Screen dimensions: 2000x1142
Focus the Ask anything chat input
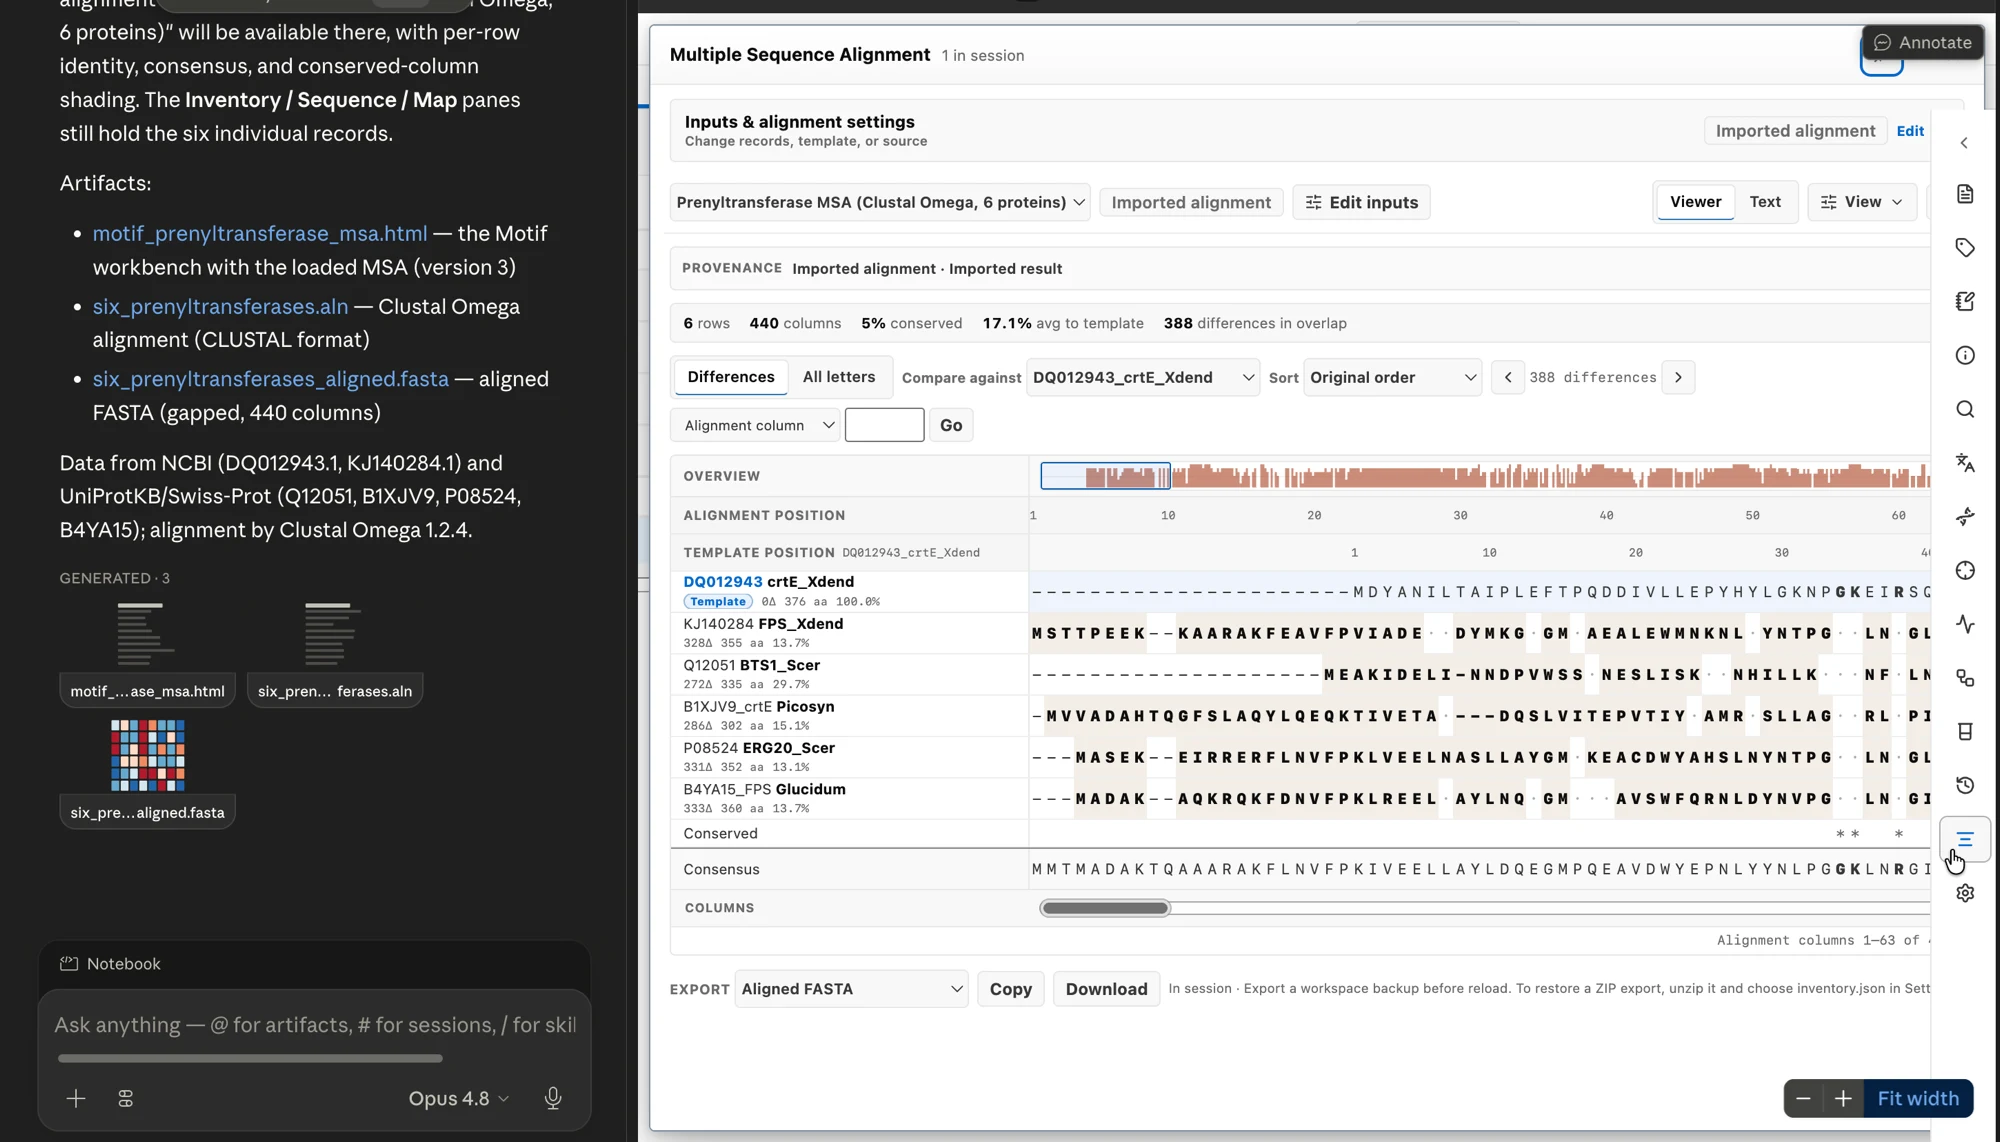pyautogui.click(x=315, y=1025)
